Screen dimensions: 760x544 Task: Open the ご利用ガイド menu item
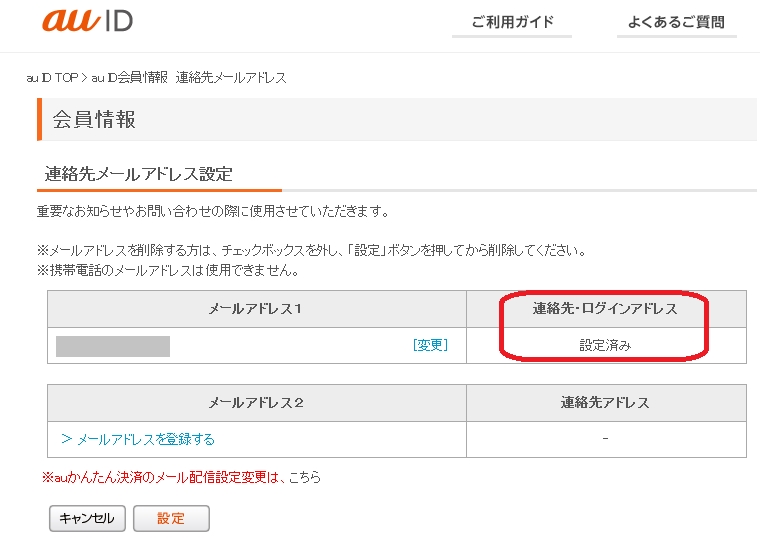point(512,22)
